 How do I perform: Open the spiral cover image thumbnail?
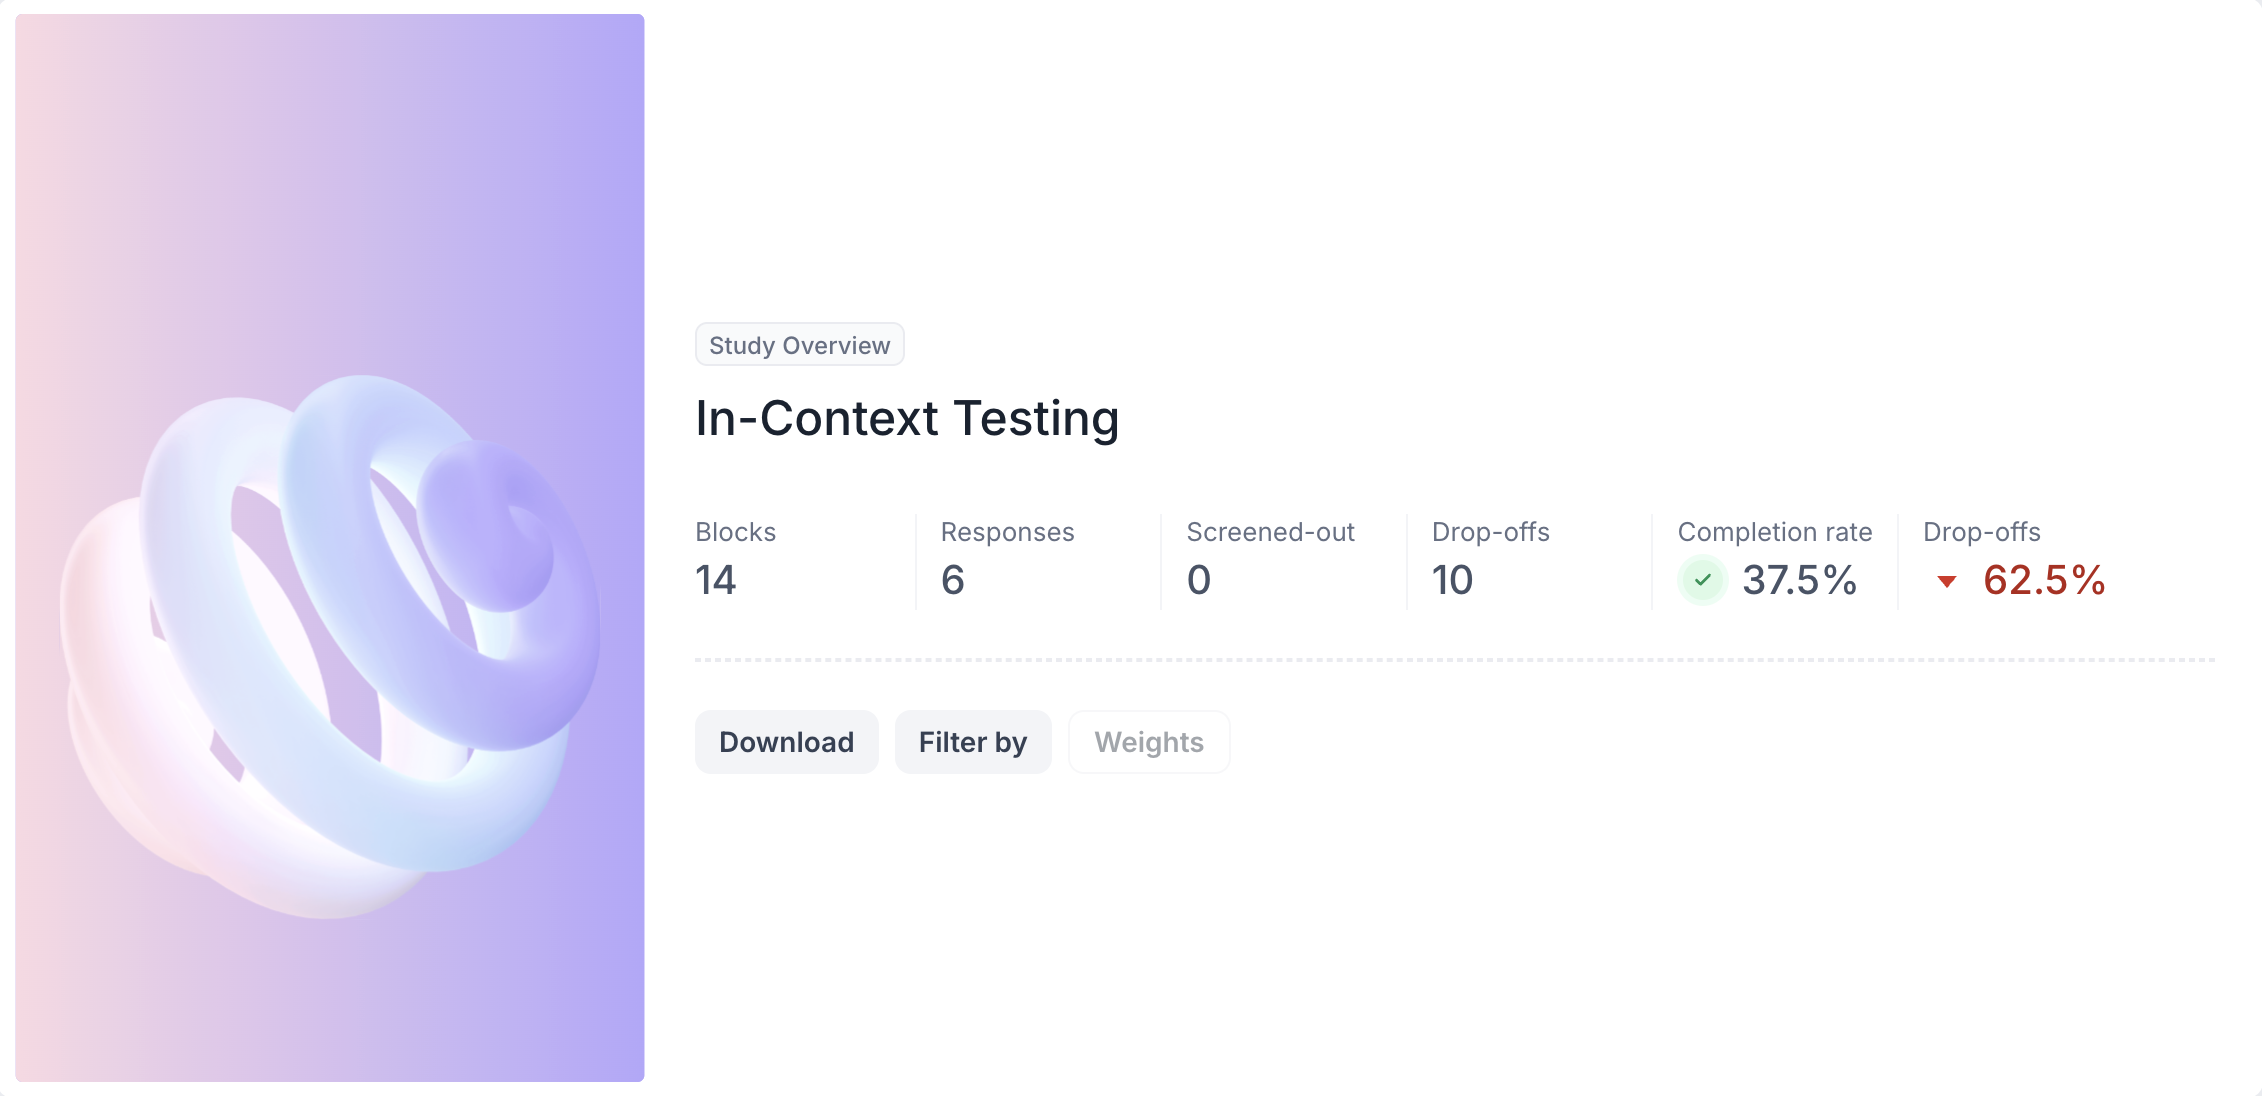(x=330, y=548)
